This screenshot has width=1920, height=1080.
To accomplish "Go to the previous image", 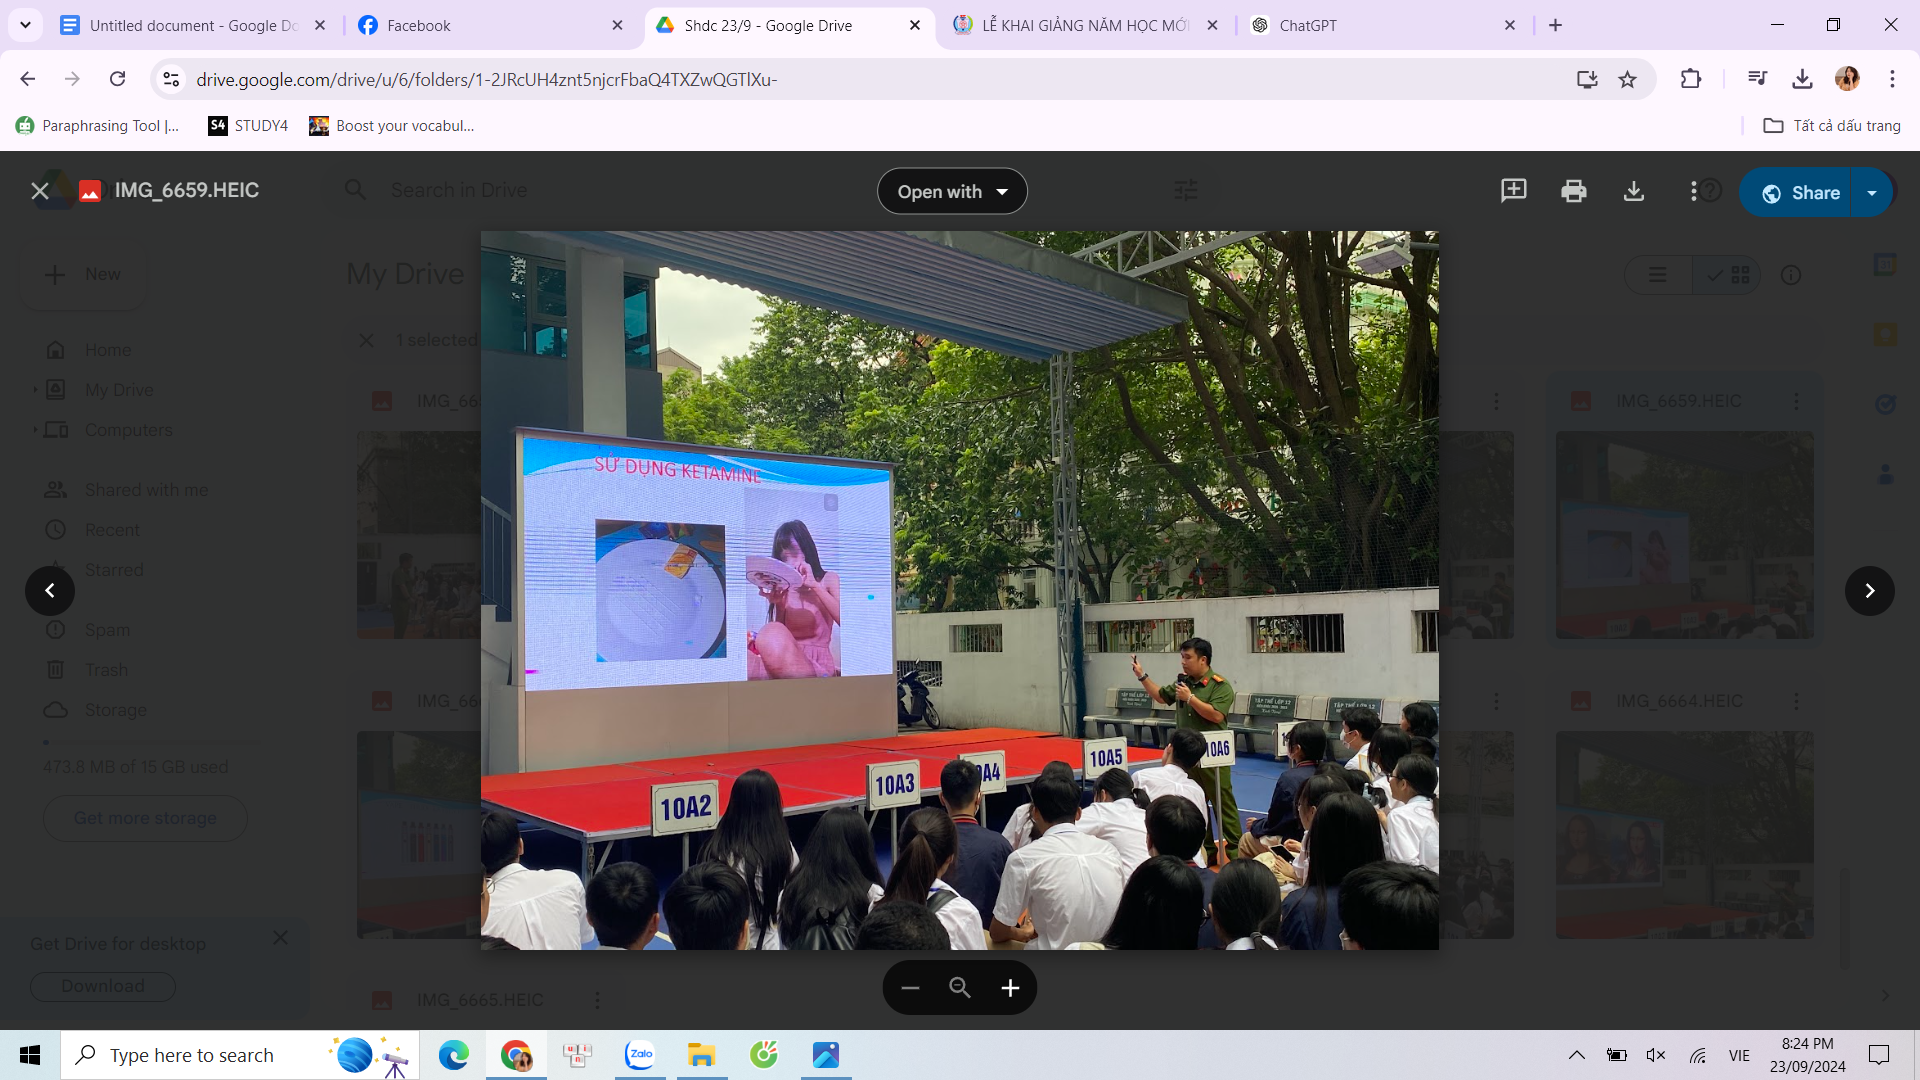I will coord(50,591).
